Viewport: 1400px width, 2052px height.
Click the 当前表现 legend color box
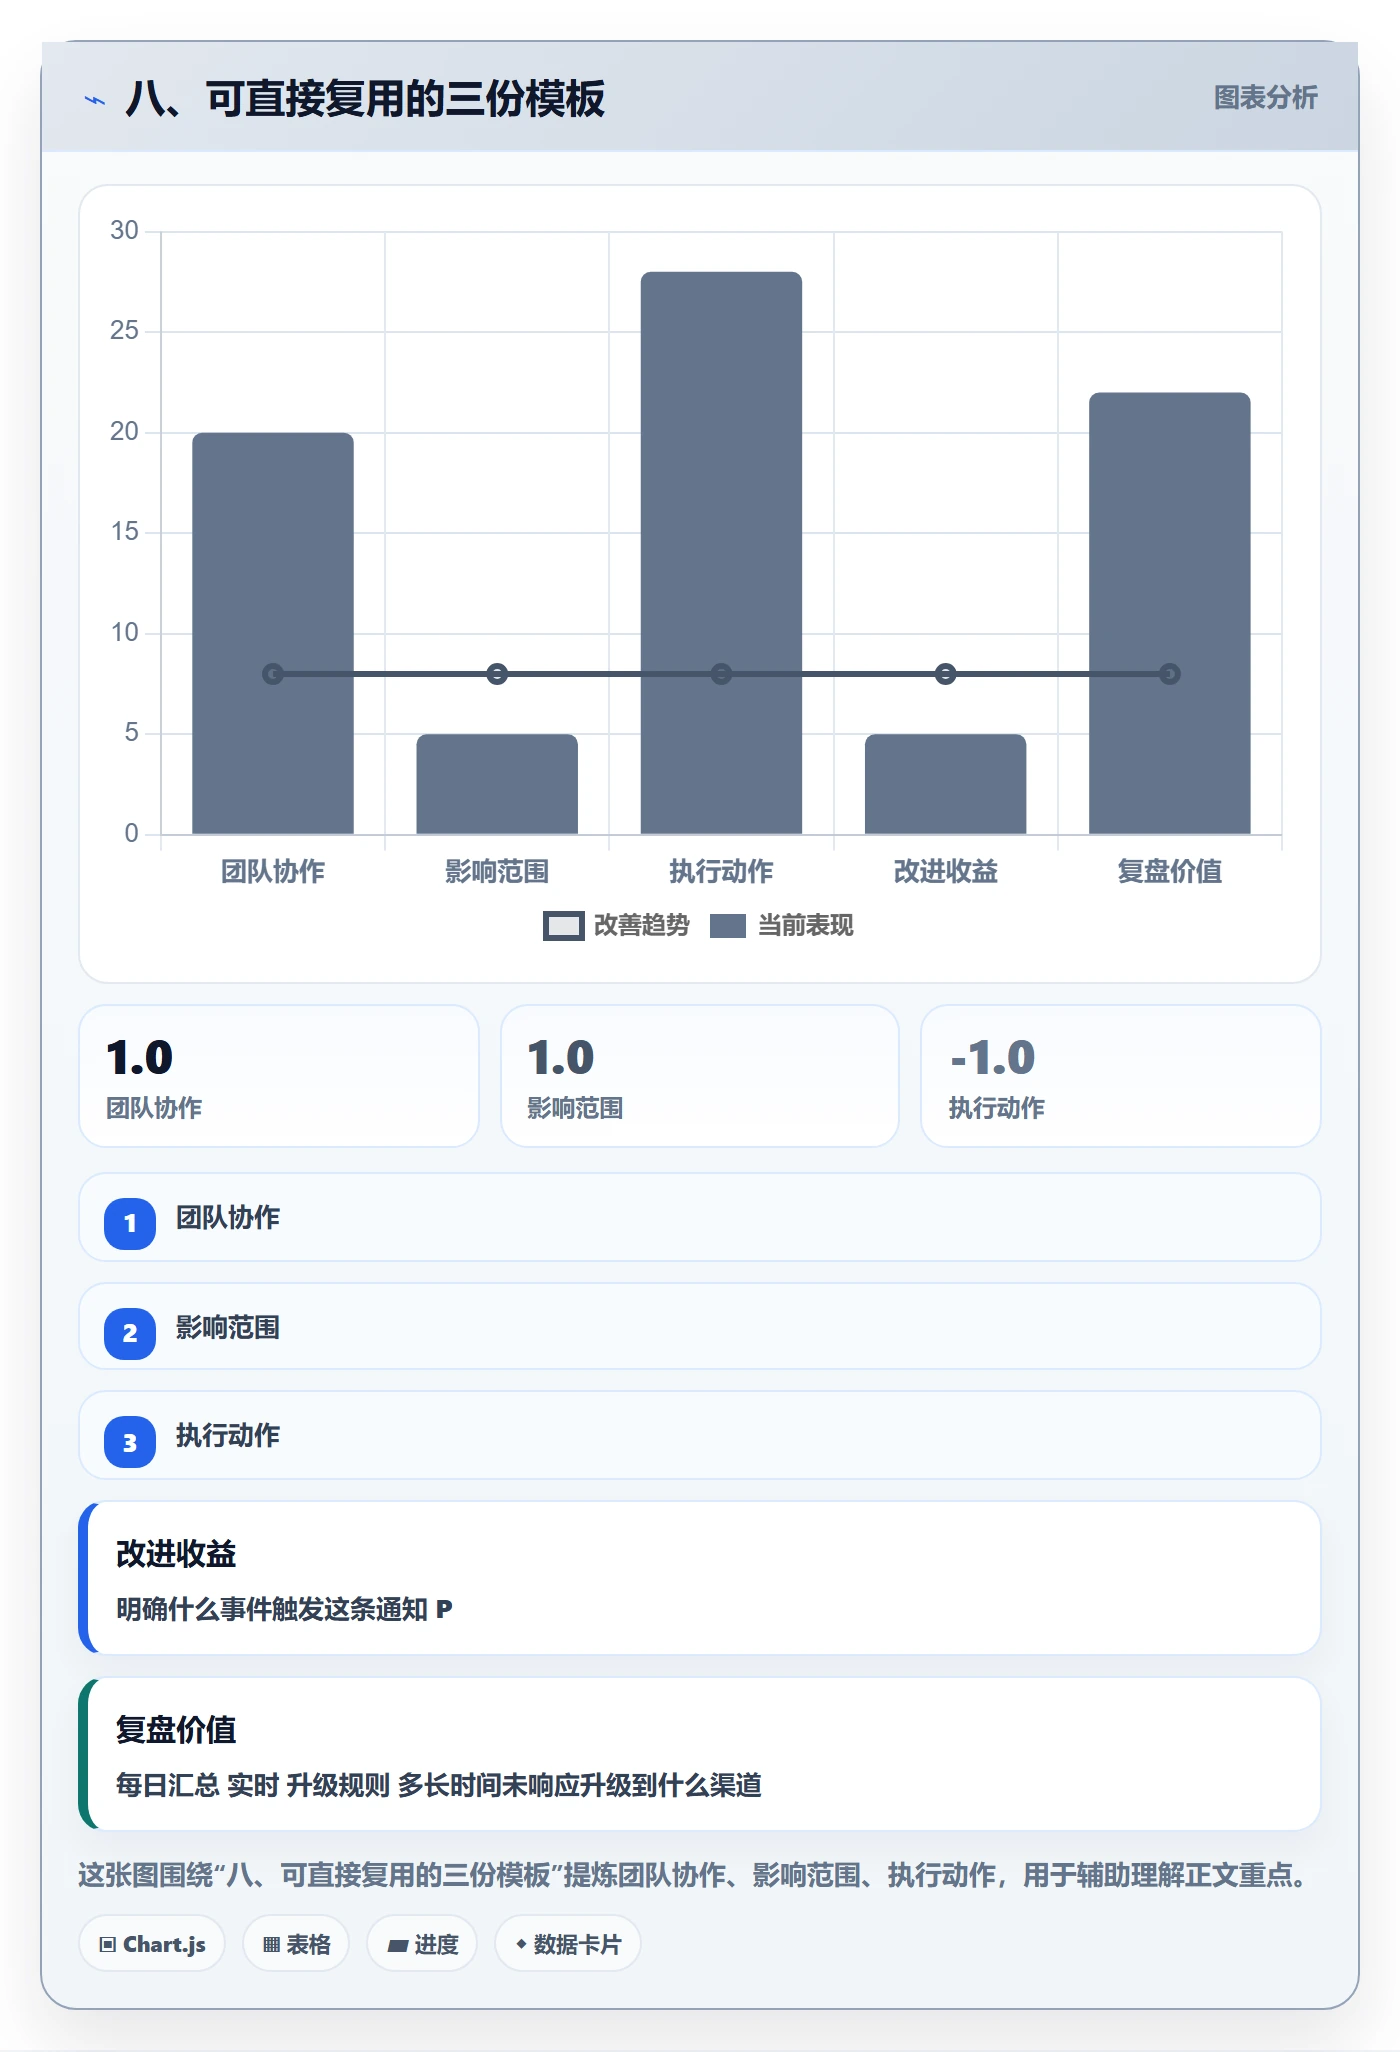click(728, 926)
